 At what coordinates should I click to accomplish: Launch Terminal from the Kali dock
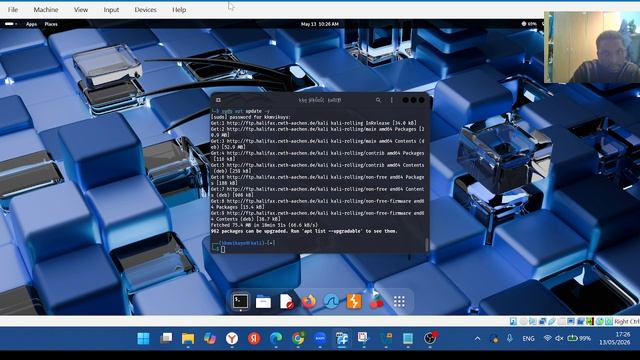click(x=240, y=302)
